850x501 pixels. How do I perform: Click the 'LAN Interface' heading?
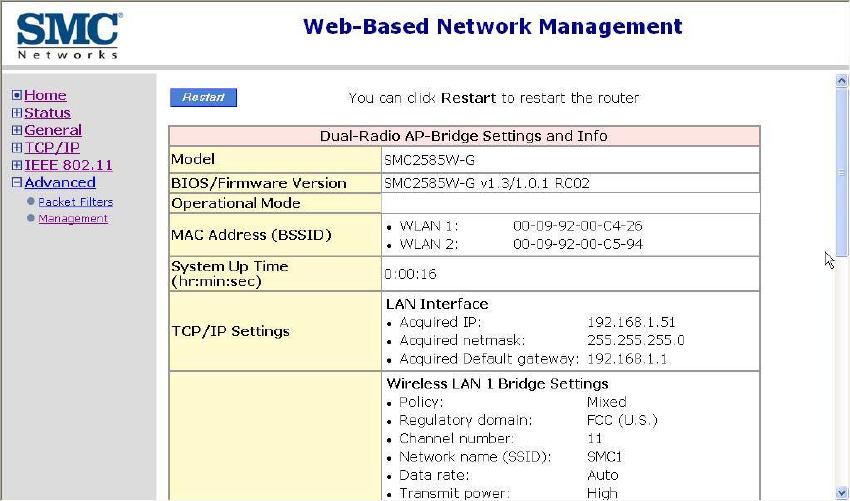(x=437, y=304)
